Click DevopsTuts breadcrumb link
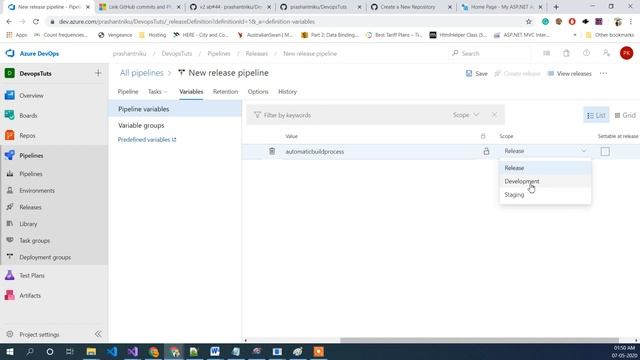640x360 pixels. click(x=176, y=53)
